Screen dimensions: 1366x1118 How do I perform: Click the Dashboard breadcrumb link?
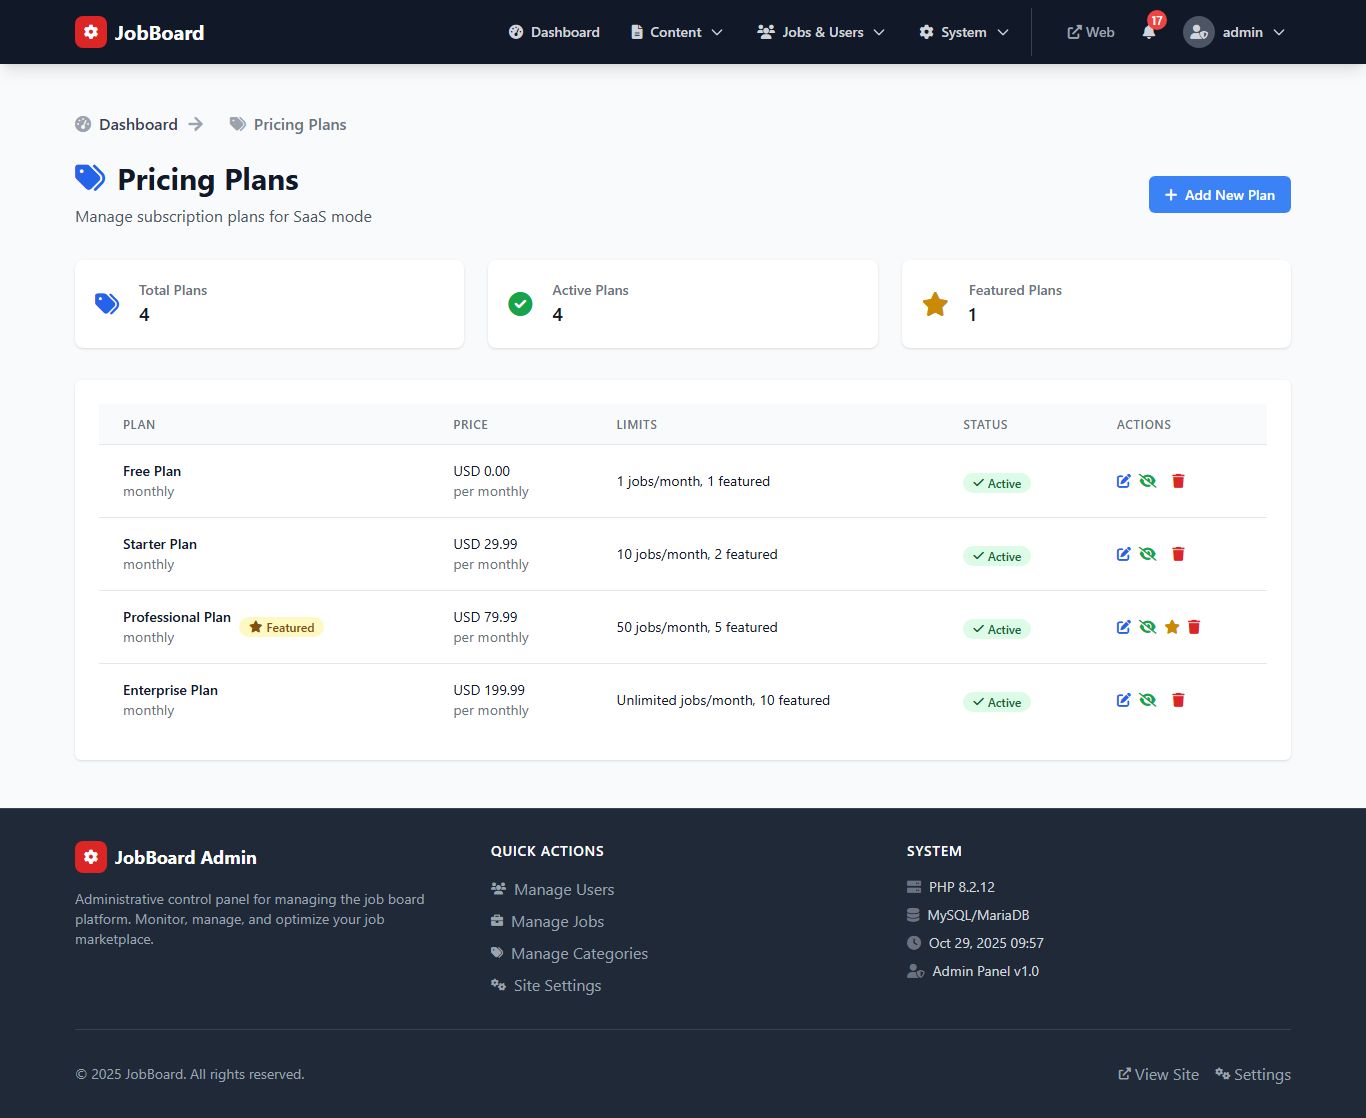[x=138, y=124]
